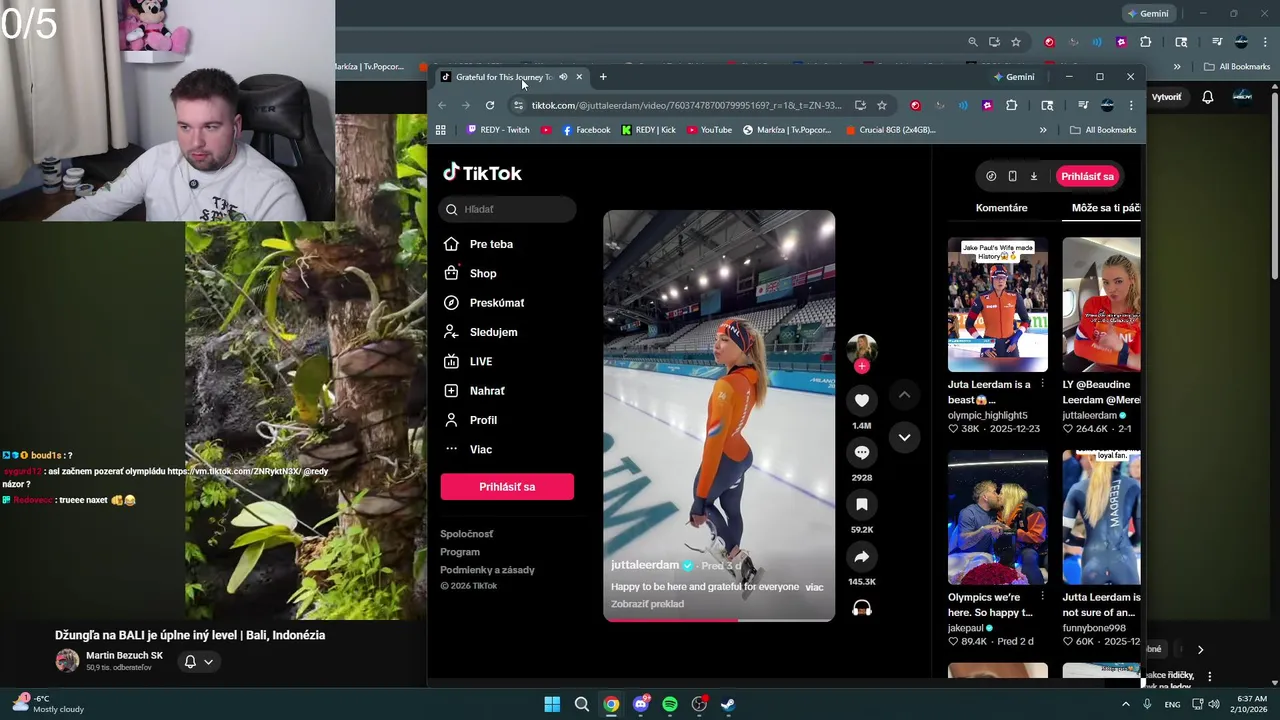Open the TikTok logo home link
Screen dimensions: 1280x720
point(482,173)
